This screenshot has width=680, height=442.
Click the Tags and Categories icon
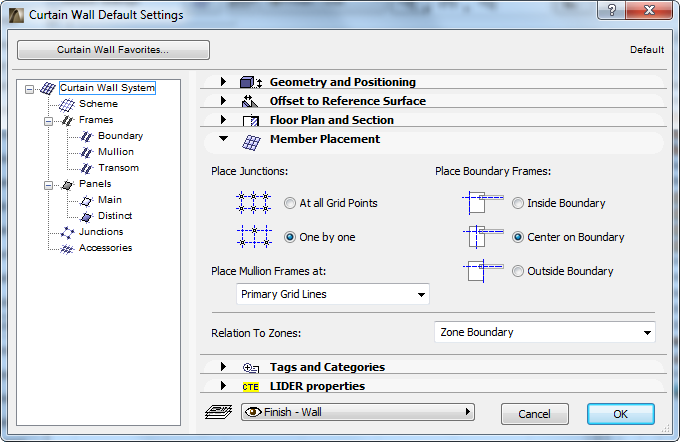pos(251,368)
